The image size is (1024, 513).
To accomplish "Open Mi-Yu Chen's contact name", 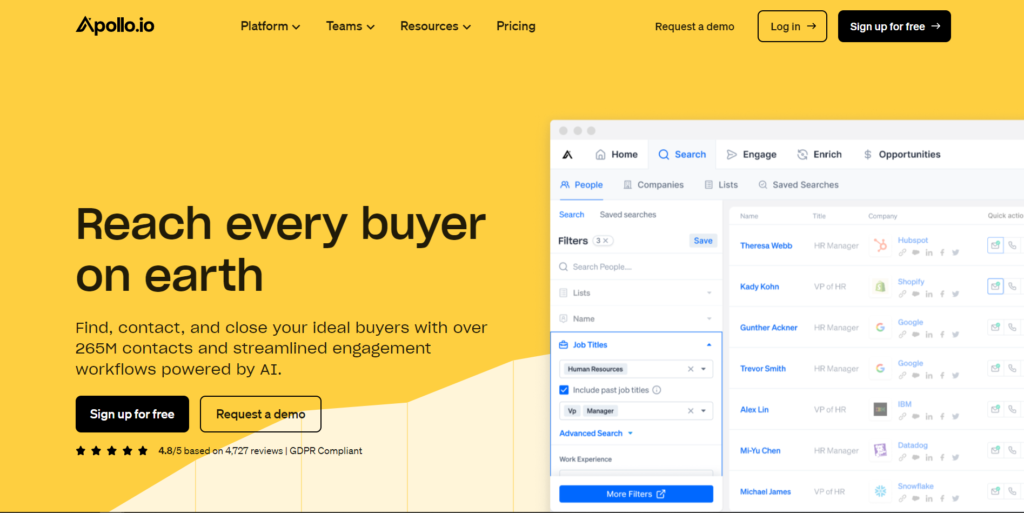I will pos(760,450).
